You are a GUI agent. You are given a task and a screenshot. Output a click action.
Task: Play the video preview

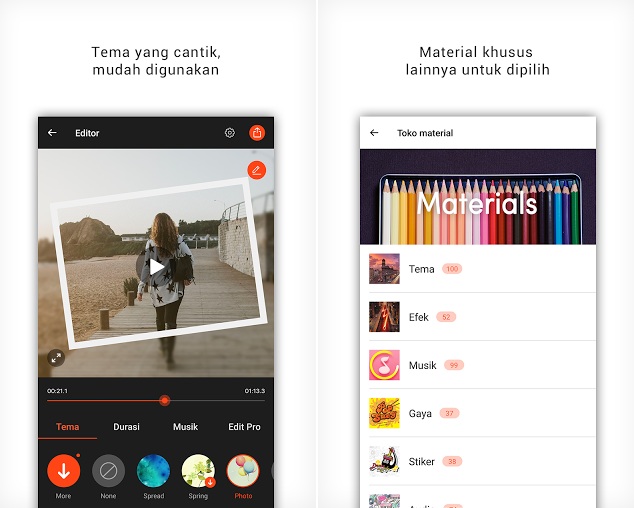coord(156,267)
